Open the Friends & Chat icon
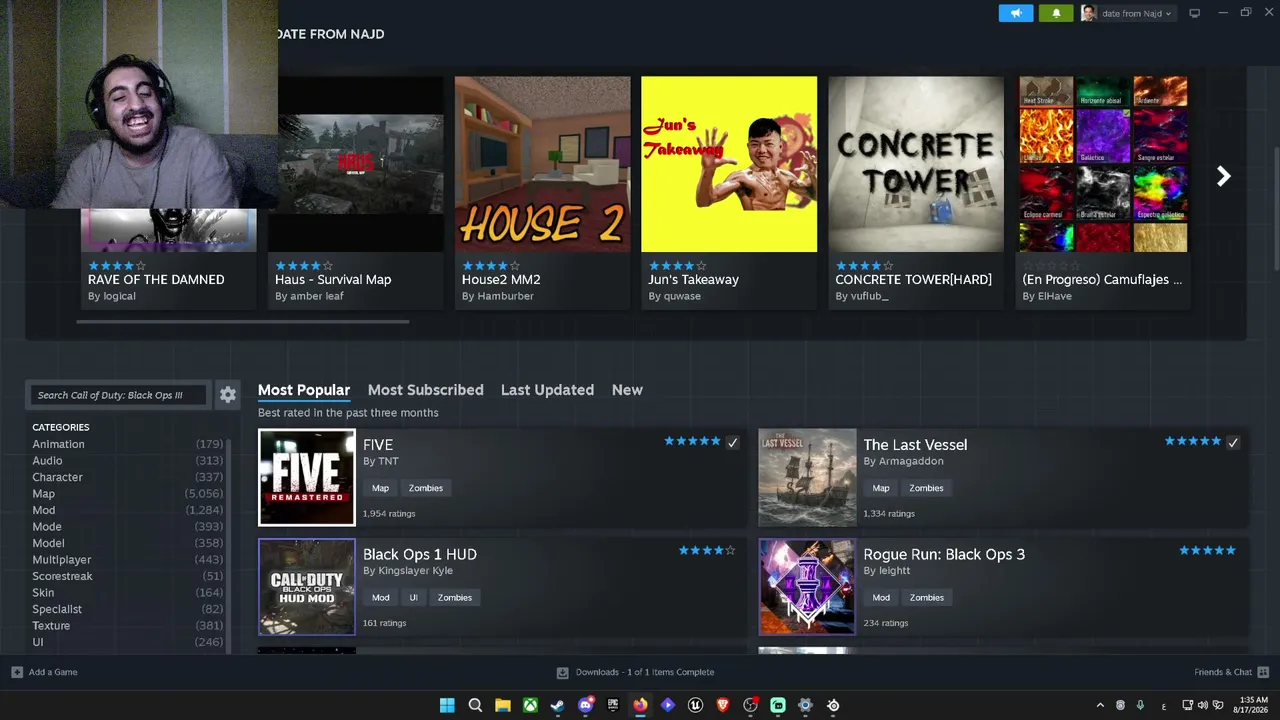1280x720 pixels. point(1263,672)
